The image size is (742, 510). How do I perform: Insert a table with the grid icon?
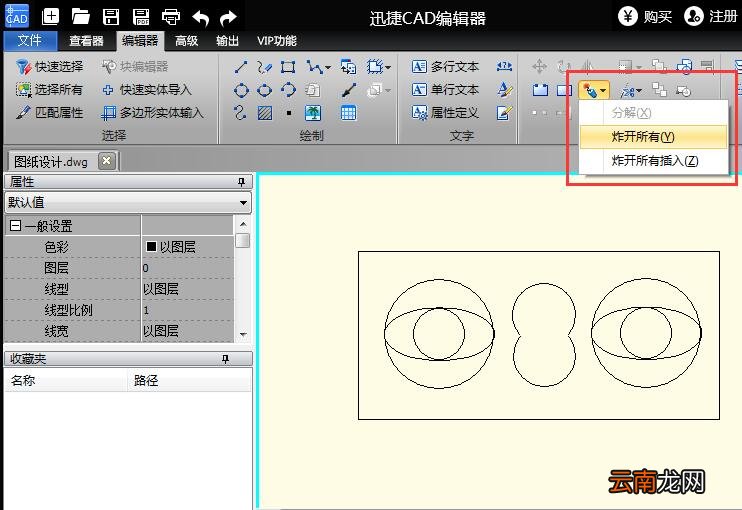tap(348, 113)
